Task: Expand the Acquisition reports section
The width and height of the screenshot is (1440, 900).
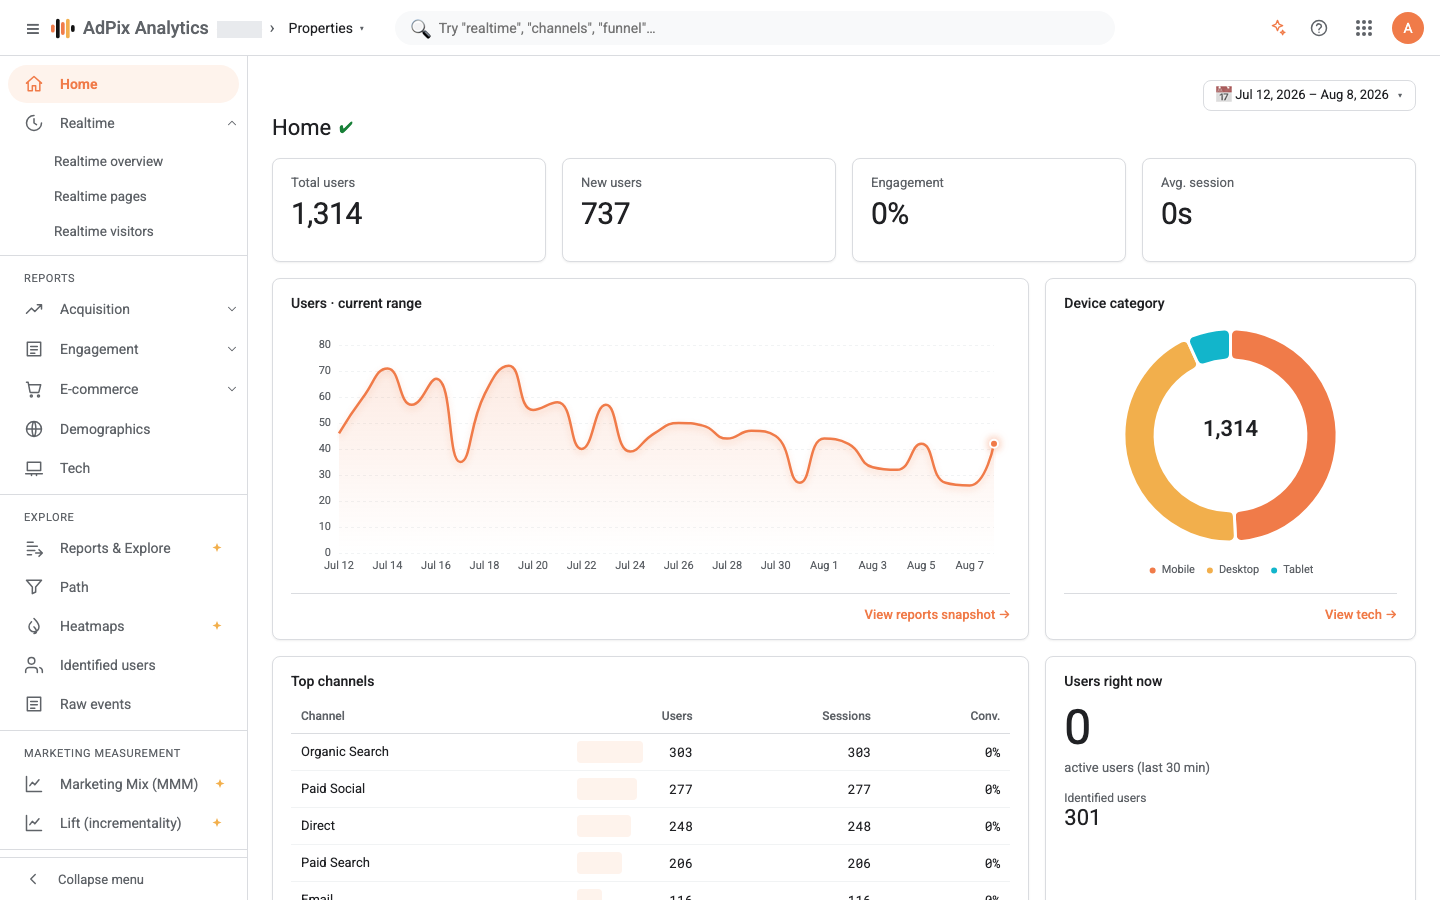Action: pyautogui.click(x=232, y=309)
